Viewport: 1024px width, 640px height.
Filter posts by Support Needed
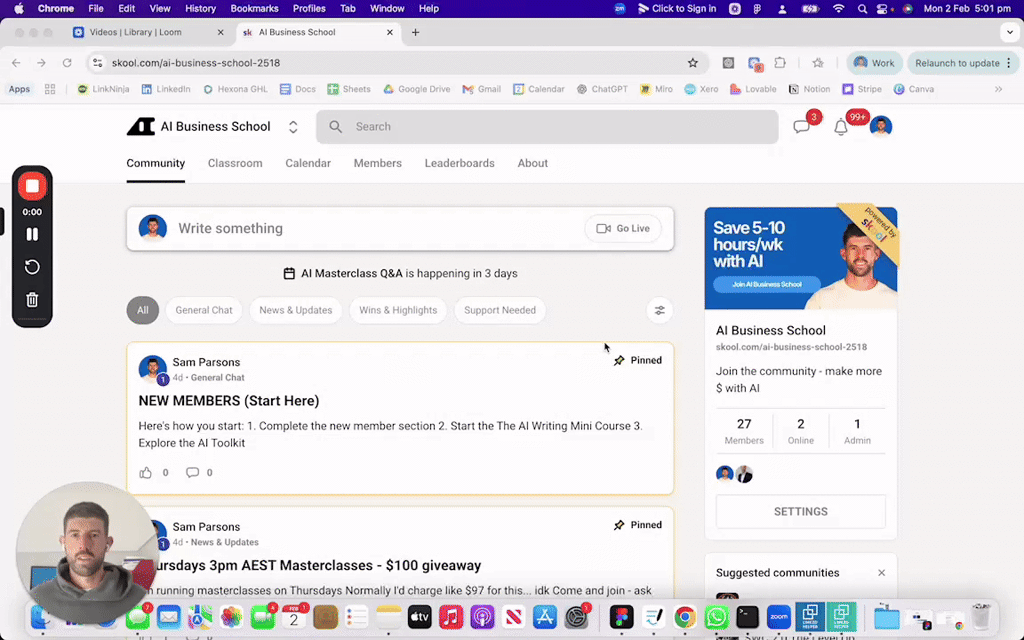pyautogui.click(x=500, y=310)
